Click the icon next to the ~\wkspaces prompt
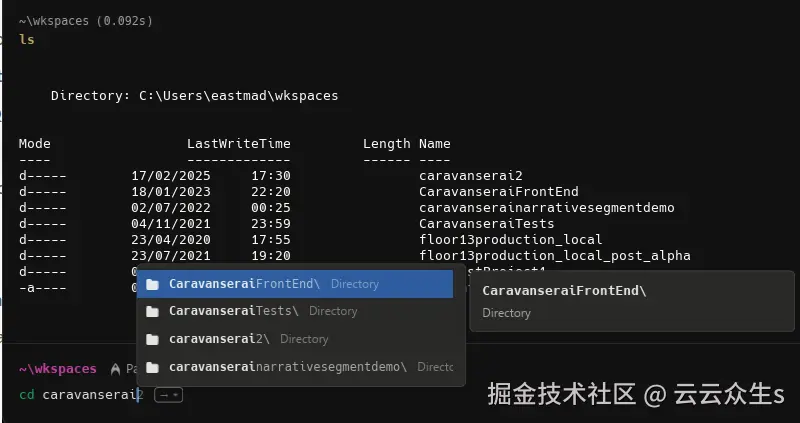This screenshot has width=800, height=423. coord(116,369)
